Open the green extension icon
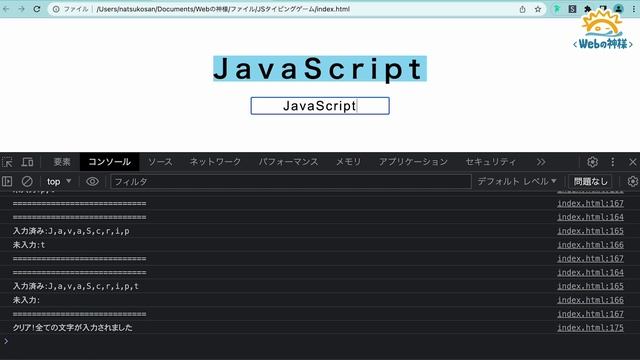 (557, 9)
